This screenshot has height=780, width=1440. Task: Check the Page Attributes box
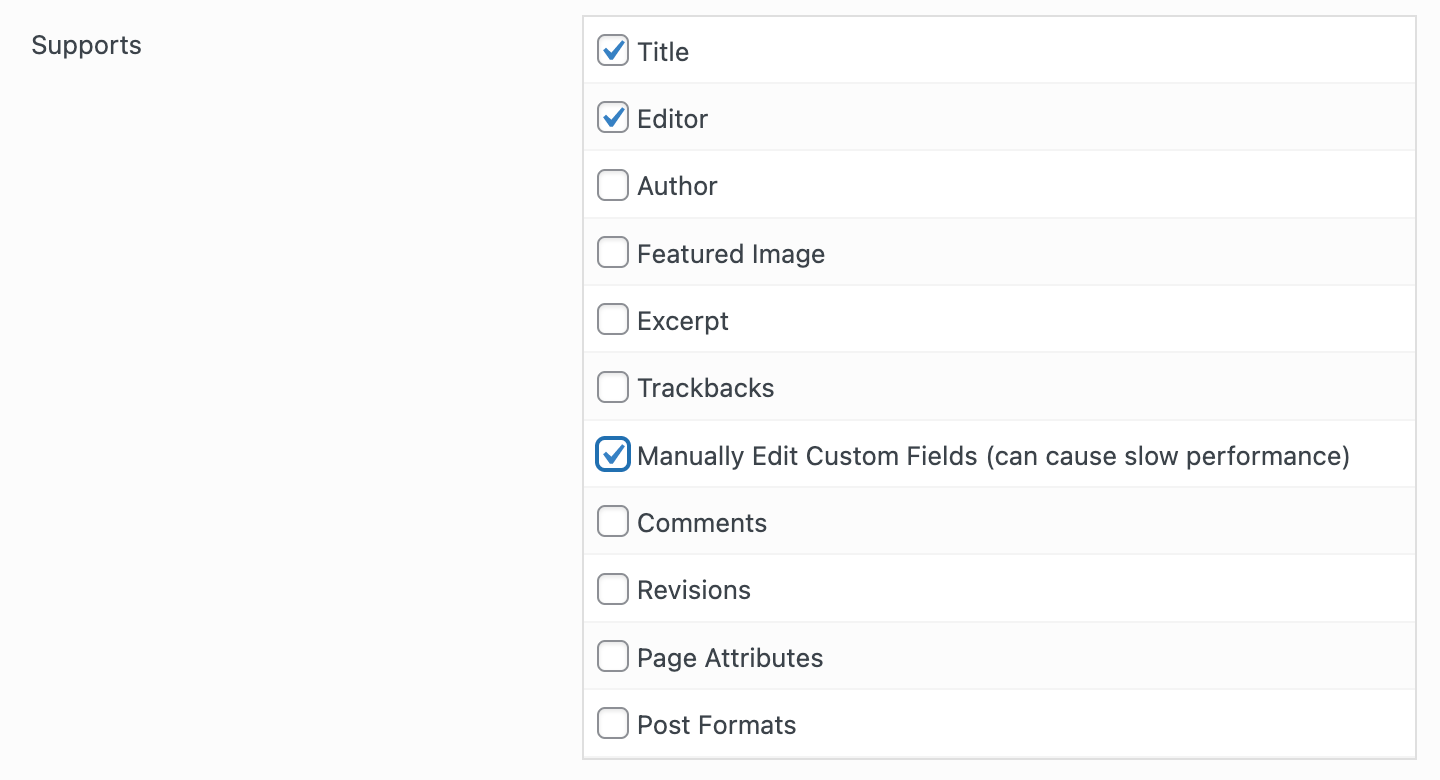click(613, 657)
